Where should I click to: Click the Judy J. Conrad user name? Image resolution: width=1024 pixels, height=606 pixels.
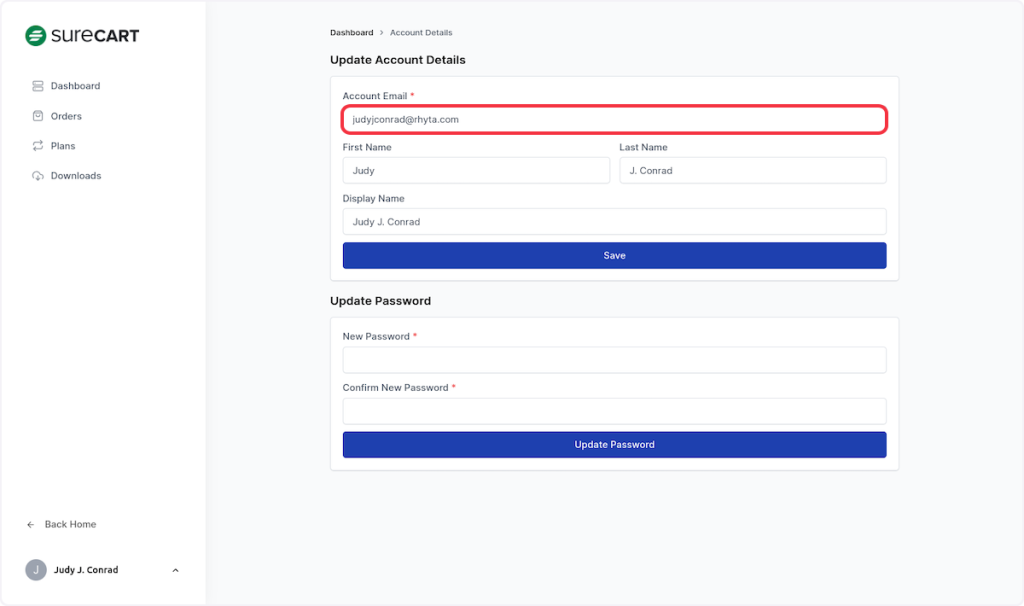click(x=86, y=570)
